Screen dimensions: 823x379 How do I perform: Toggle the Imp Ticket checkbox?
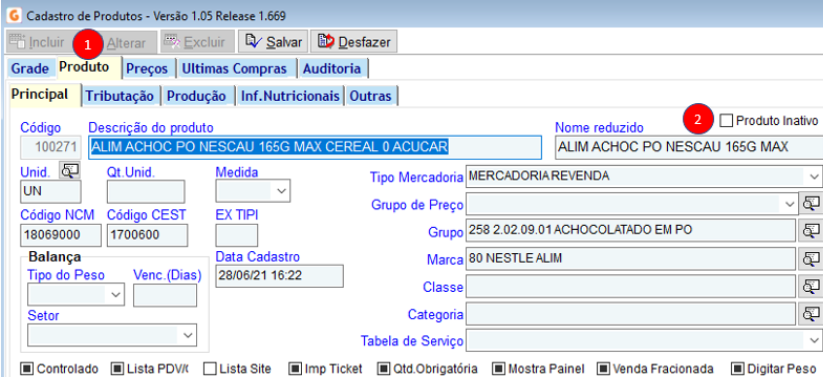click(296, 369)
